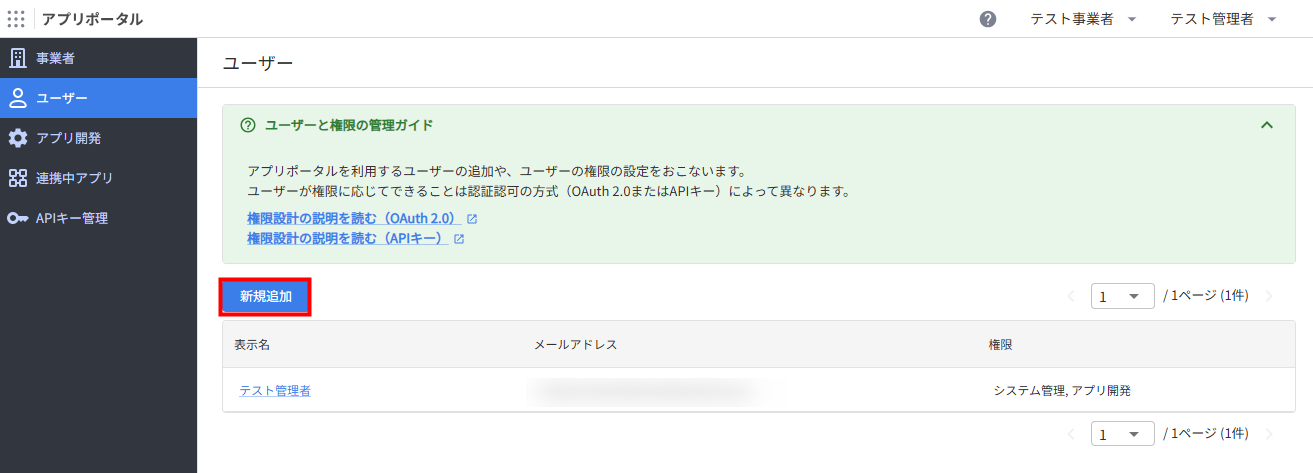1313x473 pixels.
Task: Open the テスト事業者 dropdown
Action: [1083, 19]
